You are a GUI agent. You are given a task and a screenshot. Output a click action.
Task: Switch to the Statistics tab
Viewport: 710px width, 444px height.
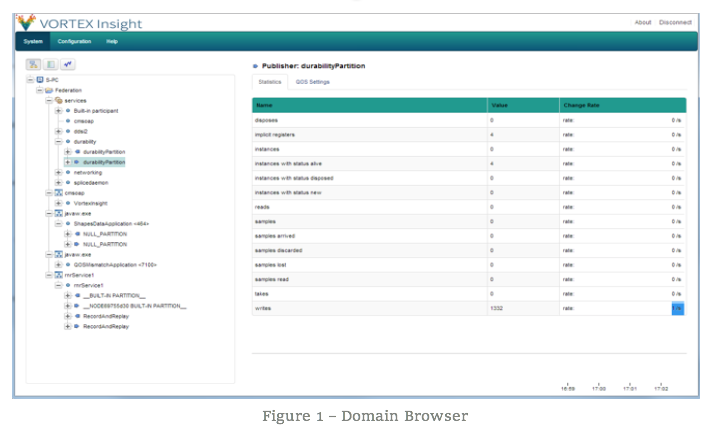click(270, 82)
